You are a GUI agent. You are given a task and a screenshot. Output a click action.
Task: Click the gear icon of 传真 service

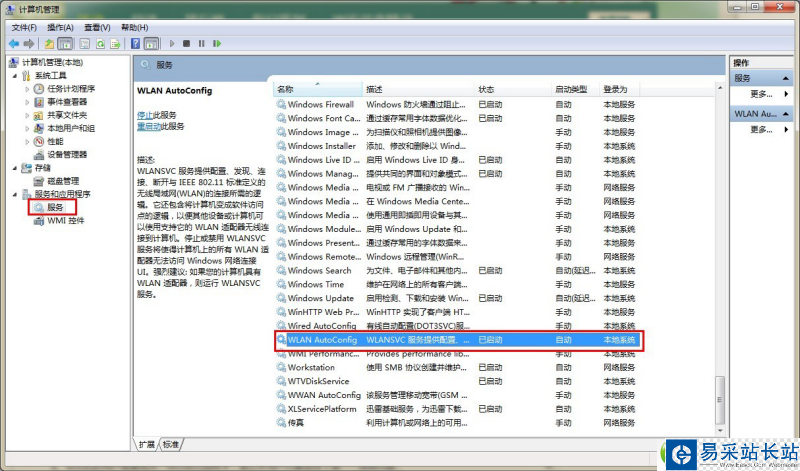tap(281, 423)
